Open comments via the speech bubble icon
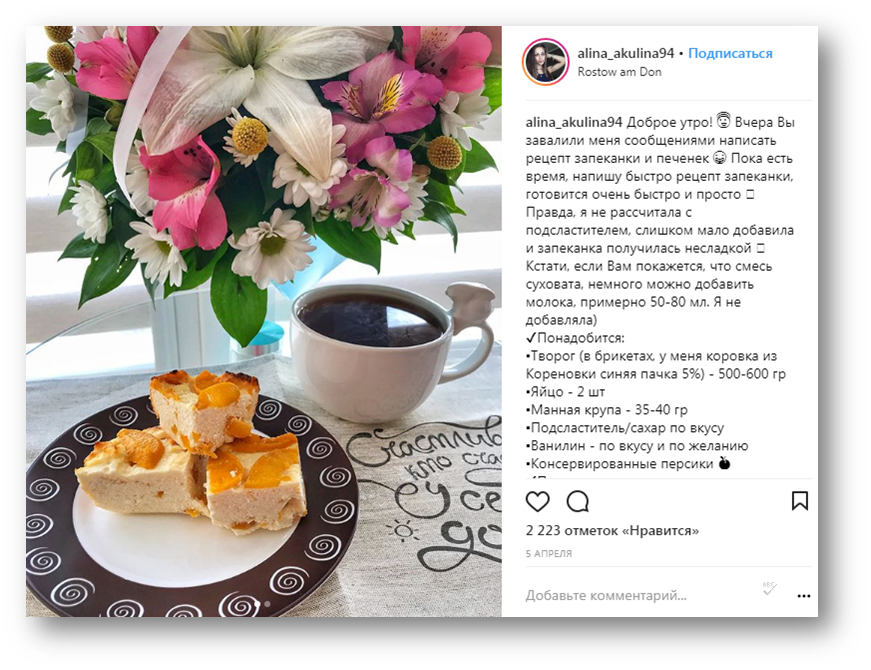The height and width of the screenshot is (670, 871). coord(577,502)
